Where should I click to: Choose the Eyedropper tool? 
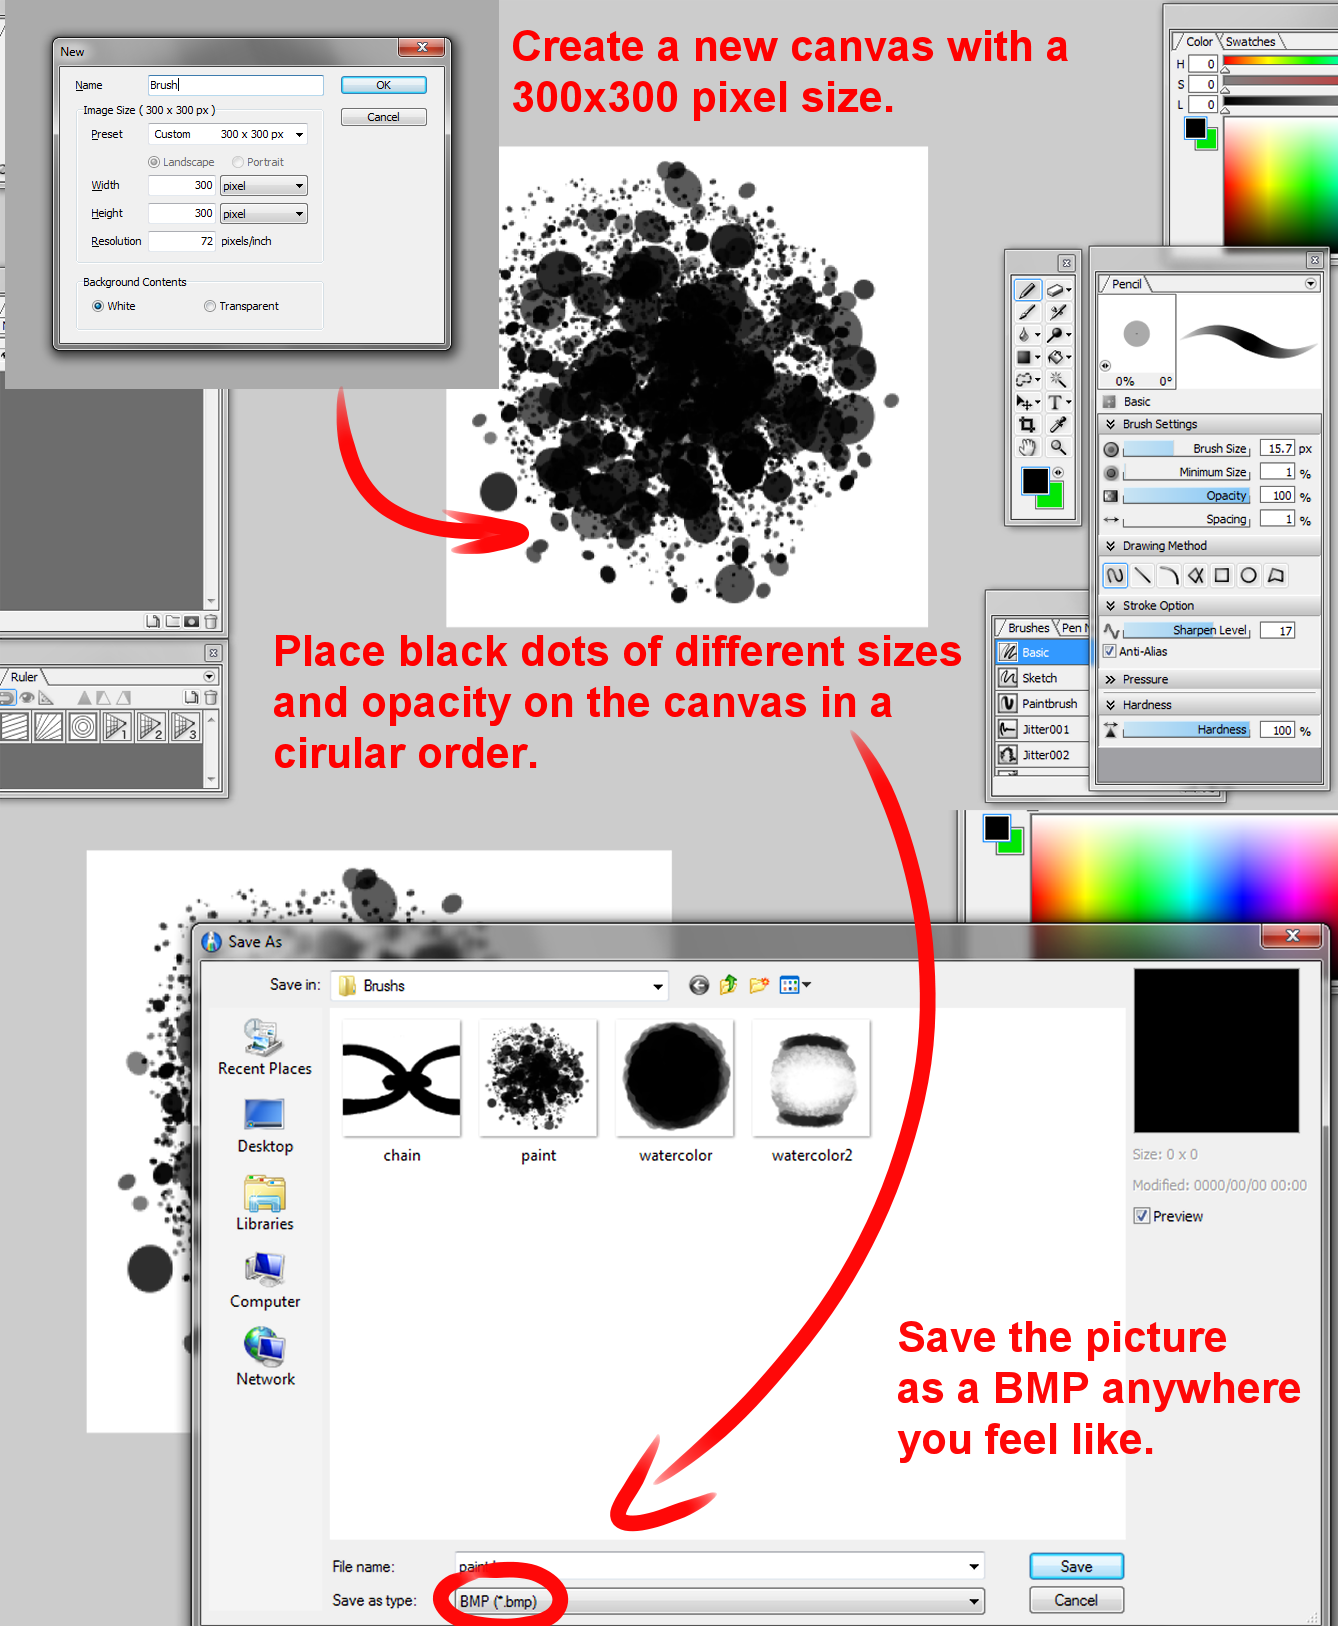tap(1057, 425)
